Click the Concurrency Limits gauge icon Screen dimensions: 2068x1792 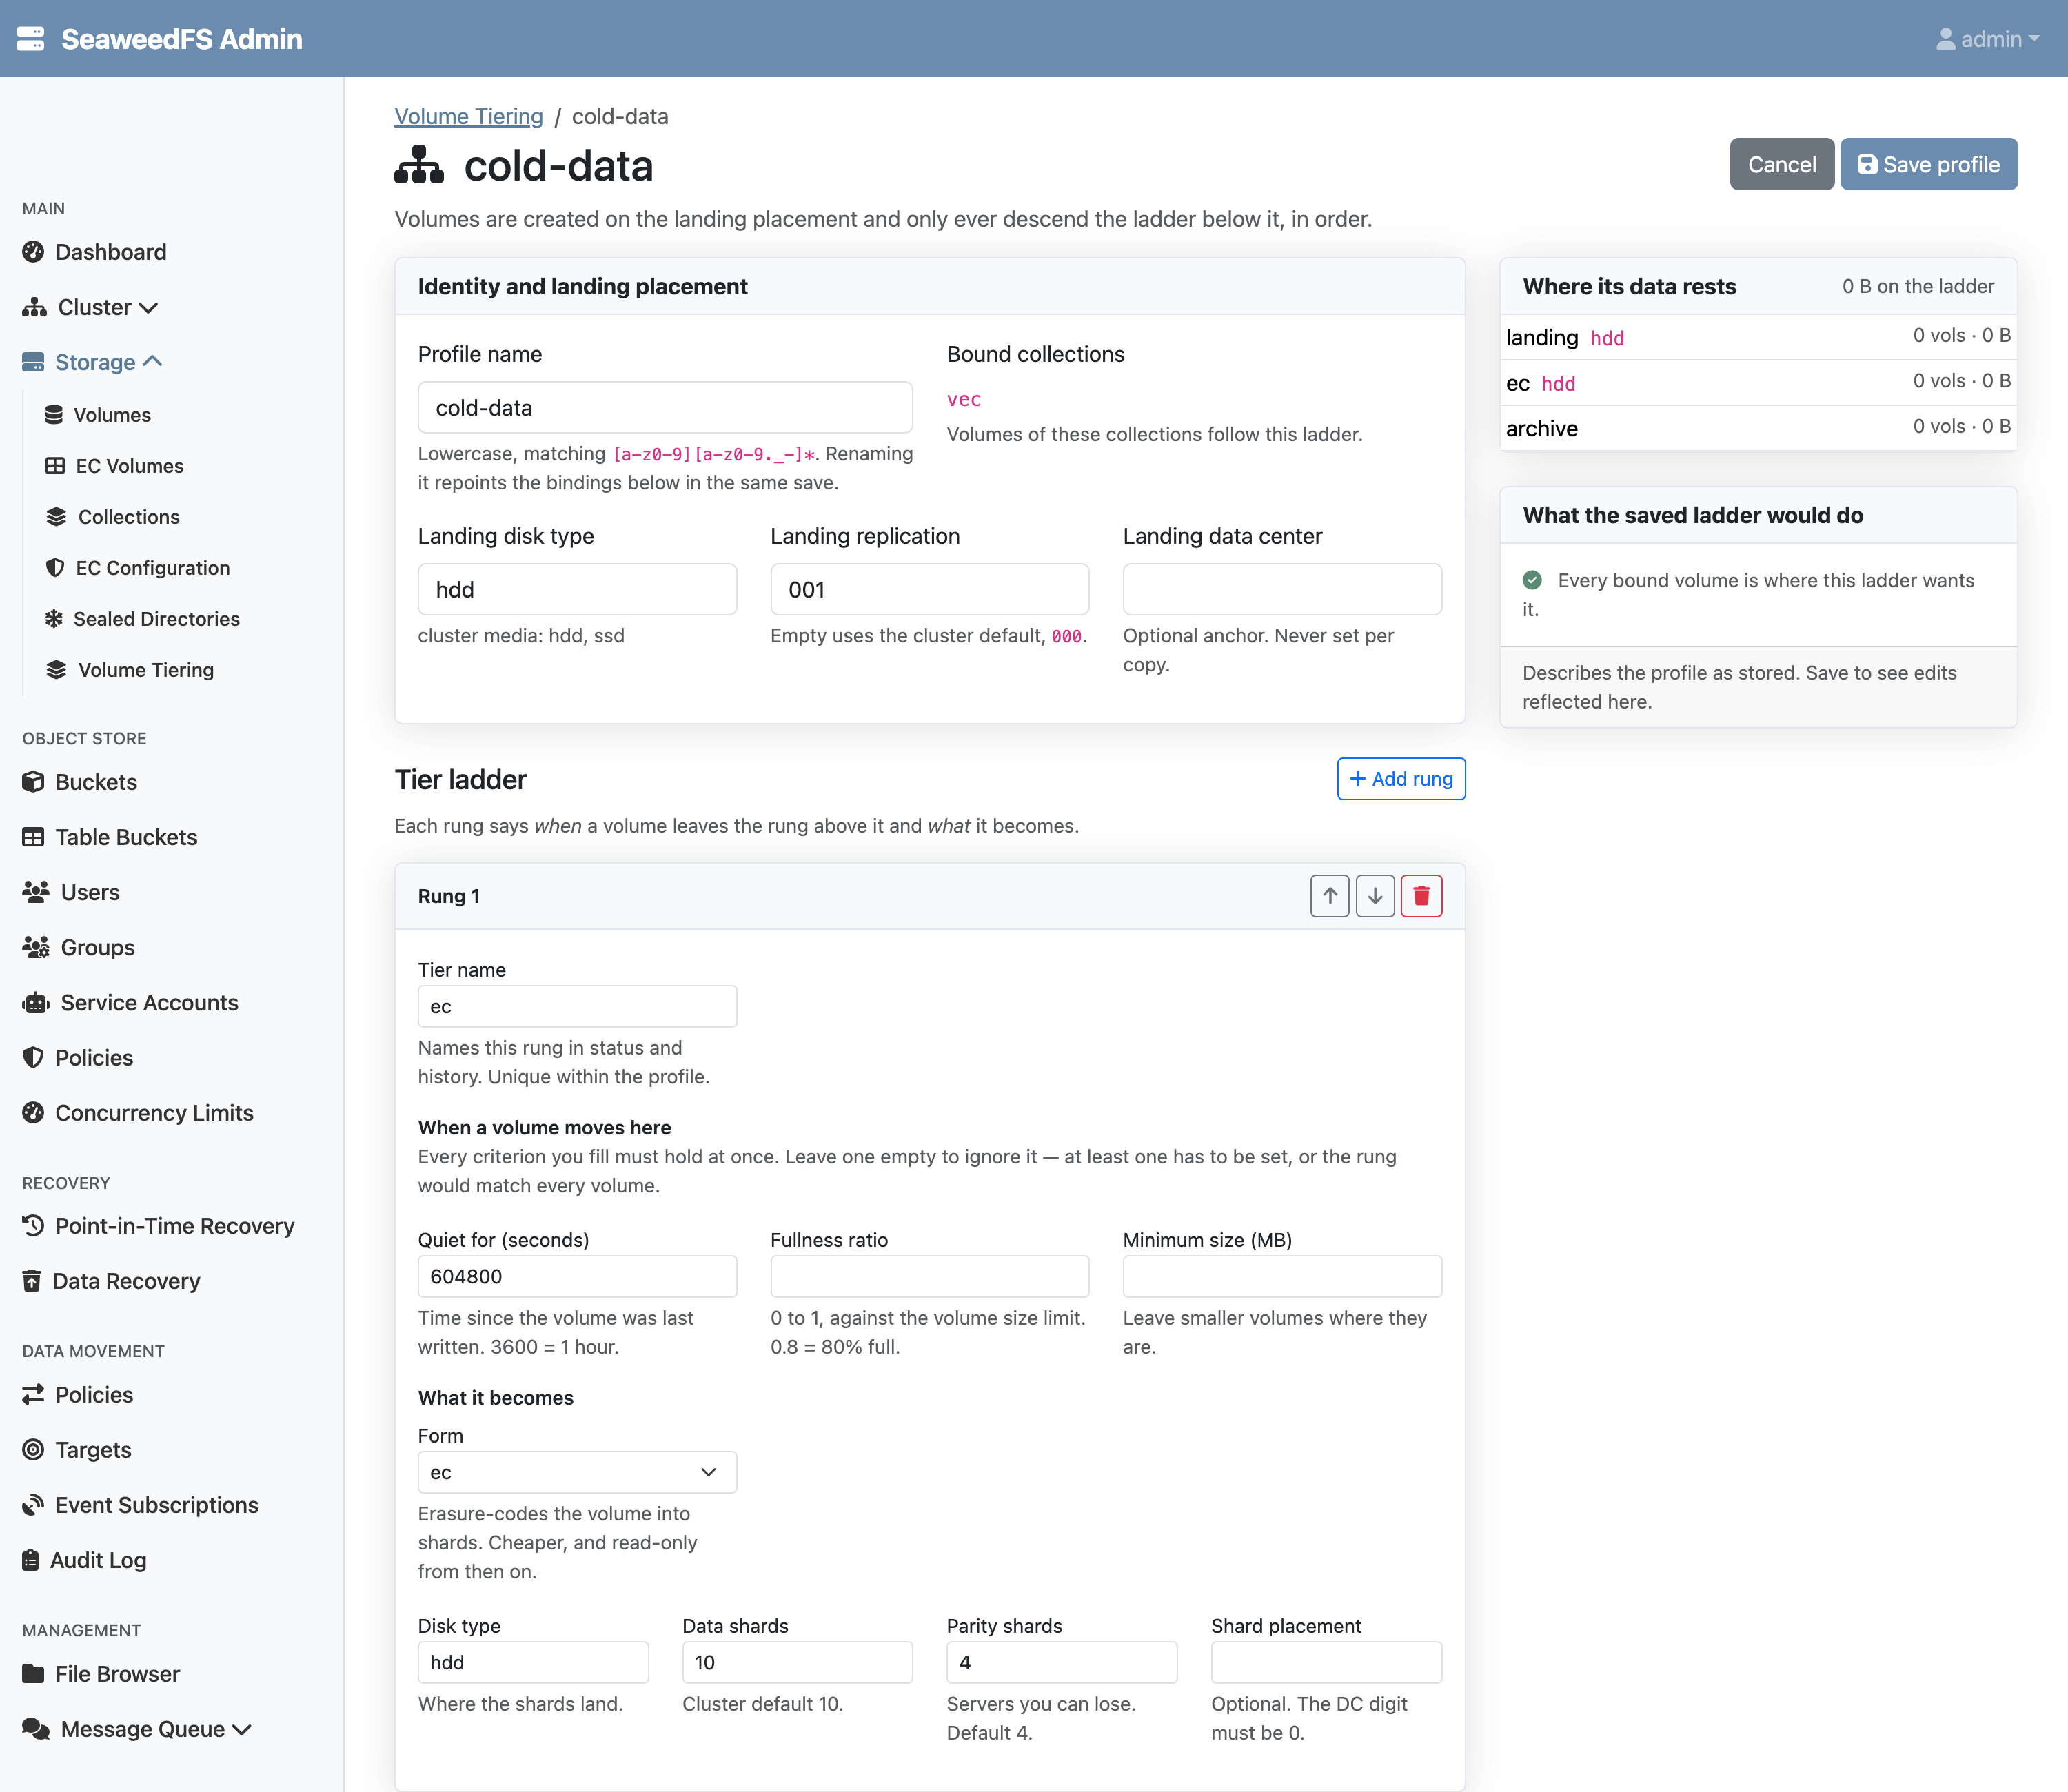coord(33,1112)
